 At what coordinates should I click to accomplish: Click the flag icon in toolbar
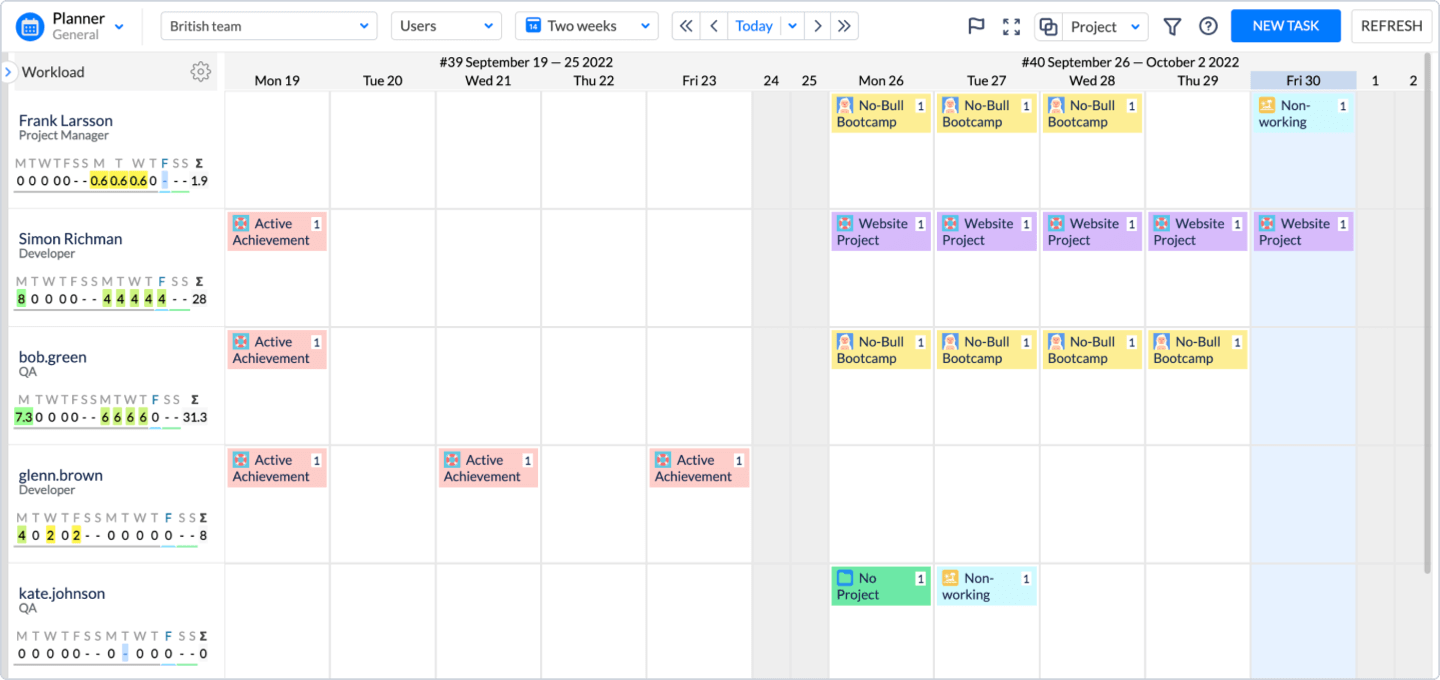[976, 26]
